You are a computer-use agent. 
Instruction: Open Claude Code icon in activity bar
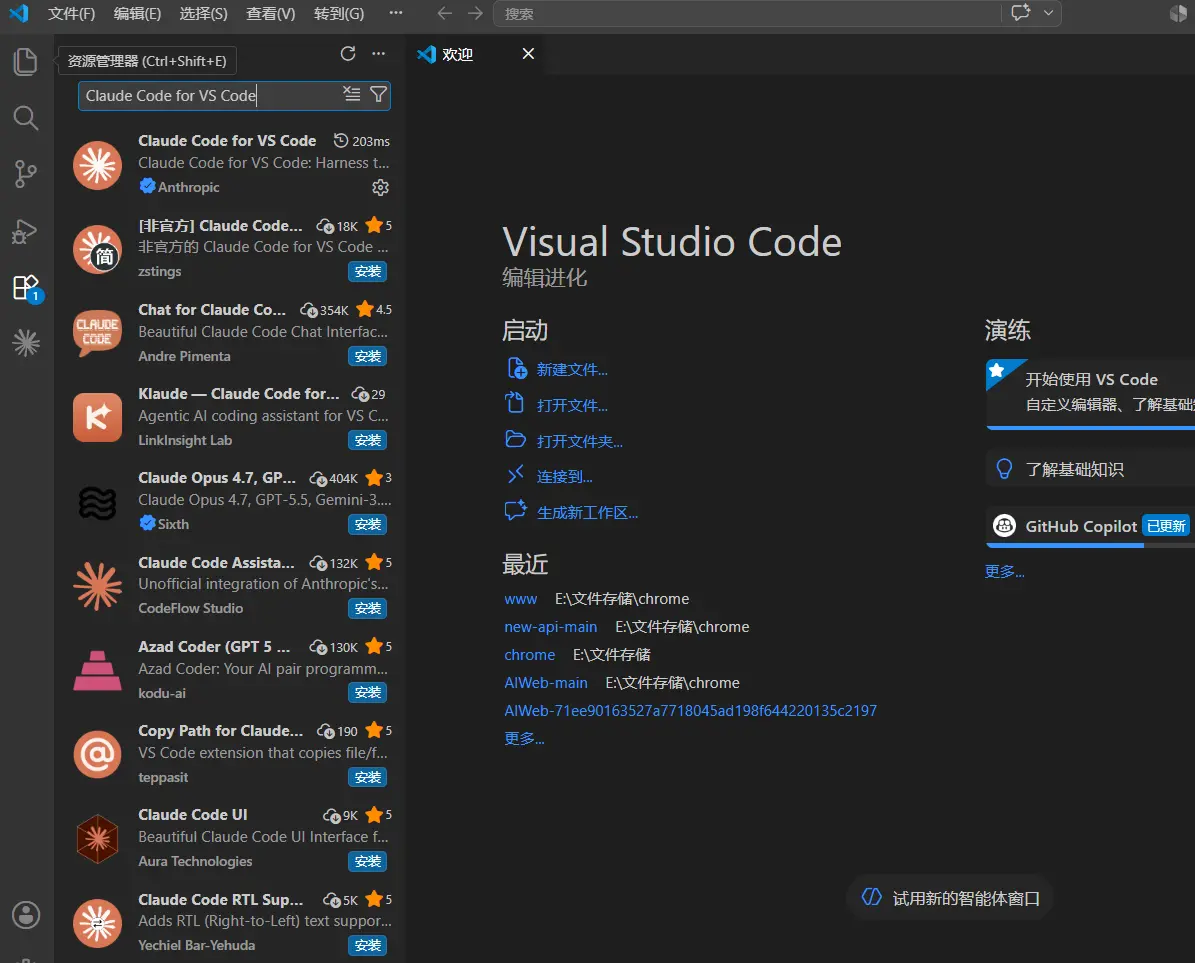(26, 343)
